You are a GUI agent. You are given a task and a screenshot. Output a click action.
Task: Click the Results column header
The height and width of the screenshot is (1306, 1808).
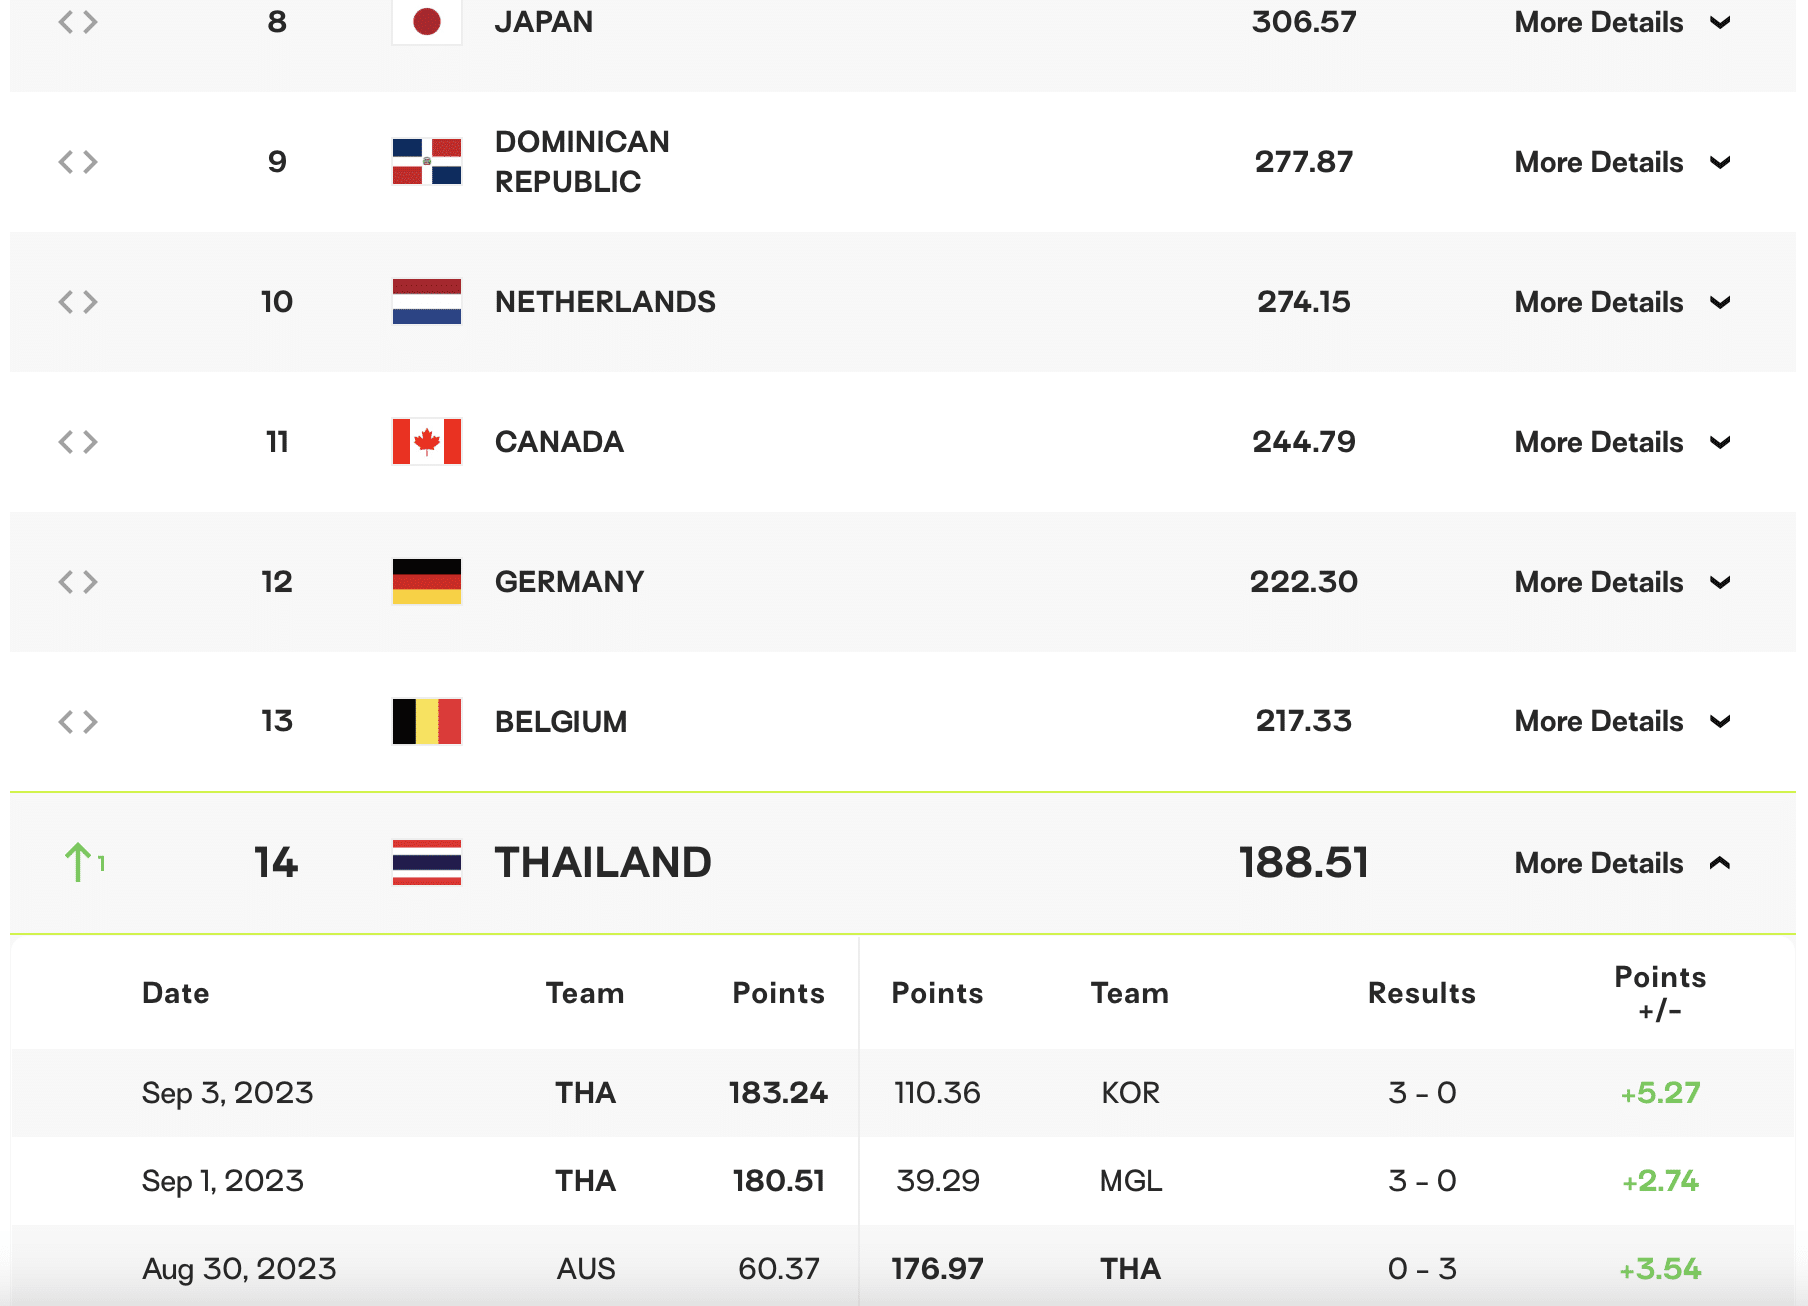click(1421, 993)
